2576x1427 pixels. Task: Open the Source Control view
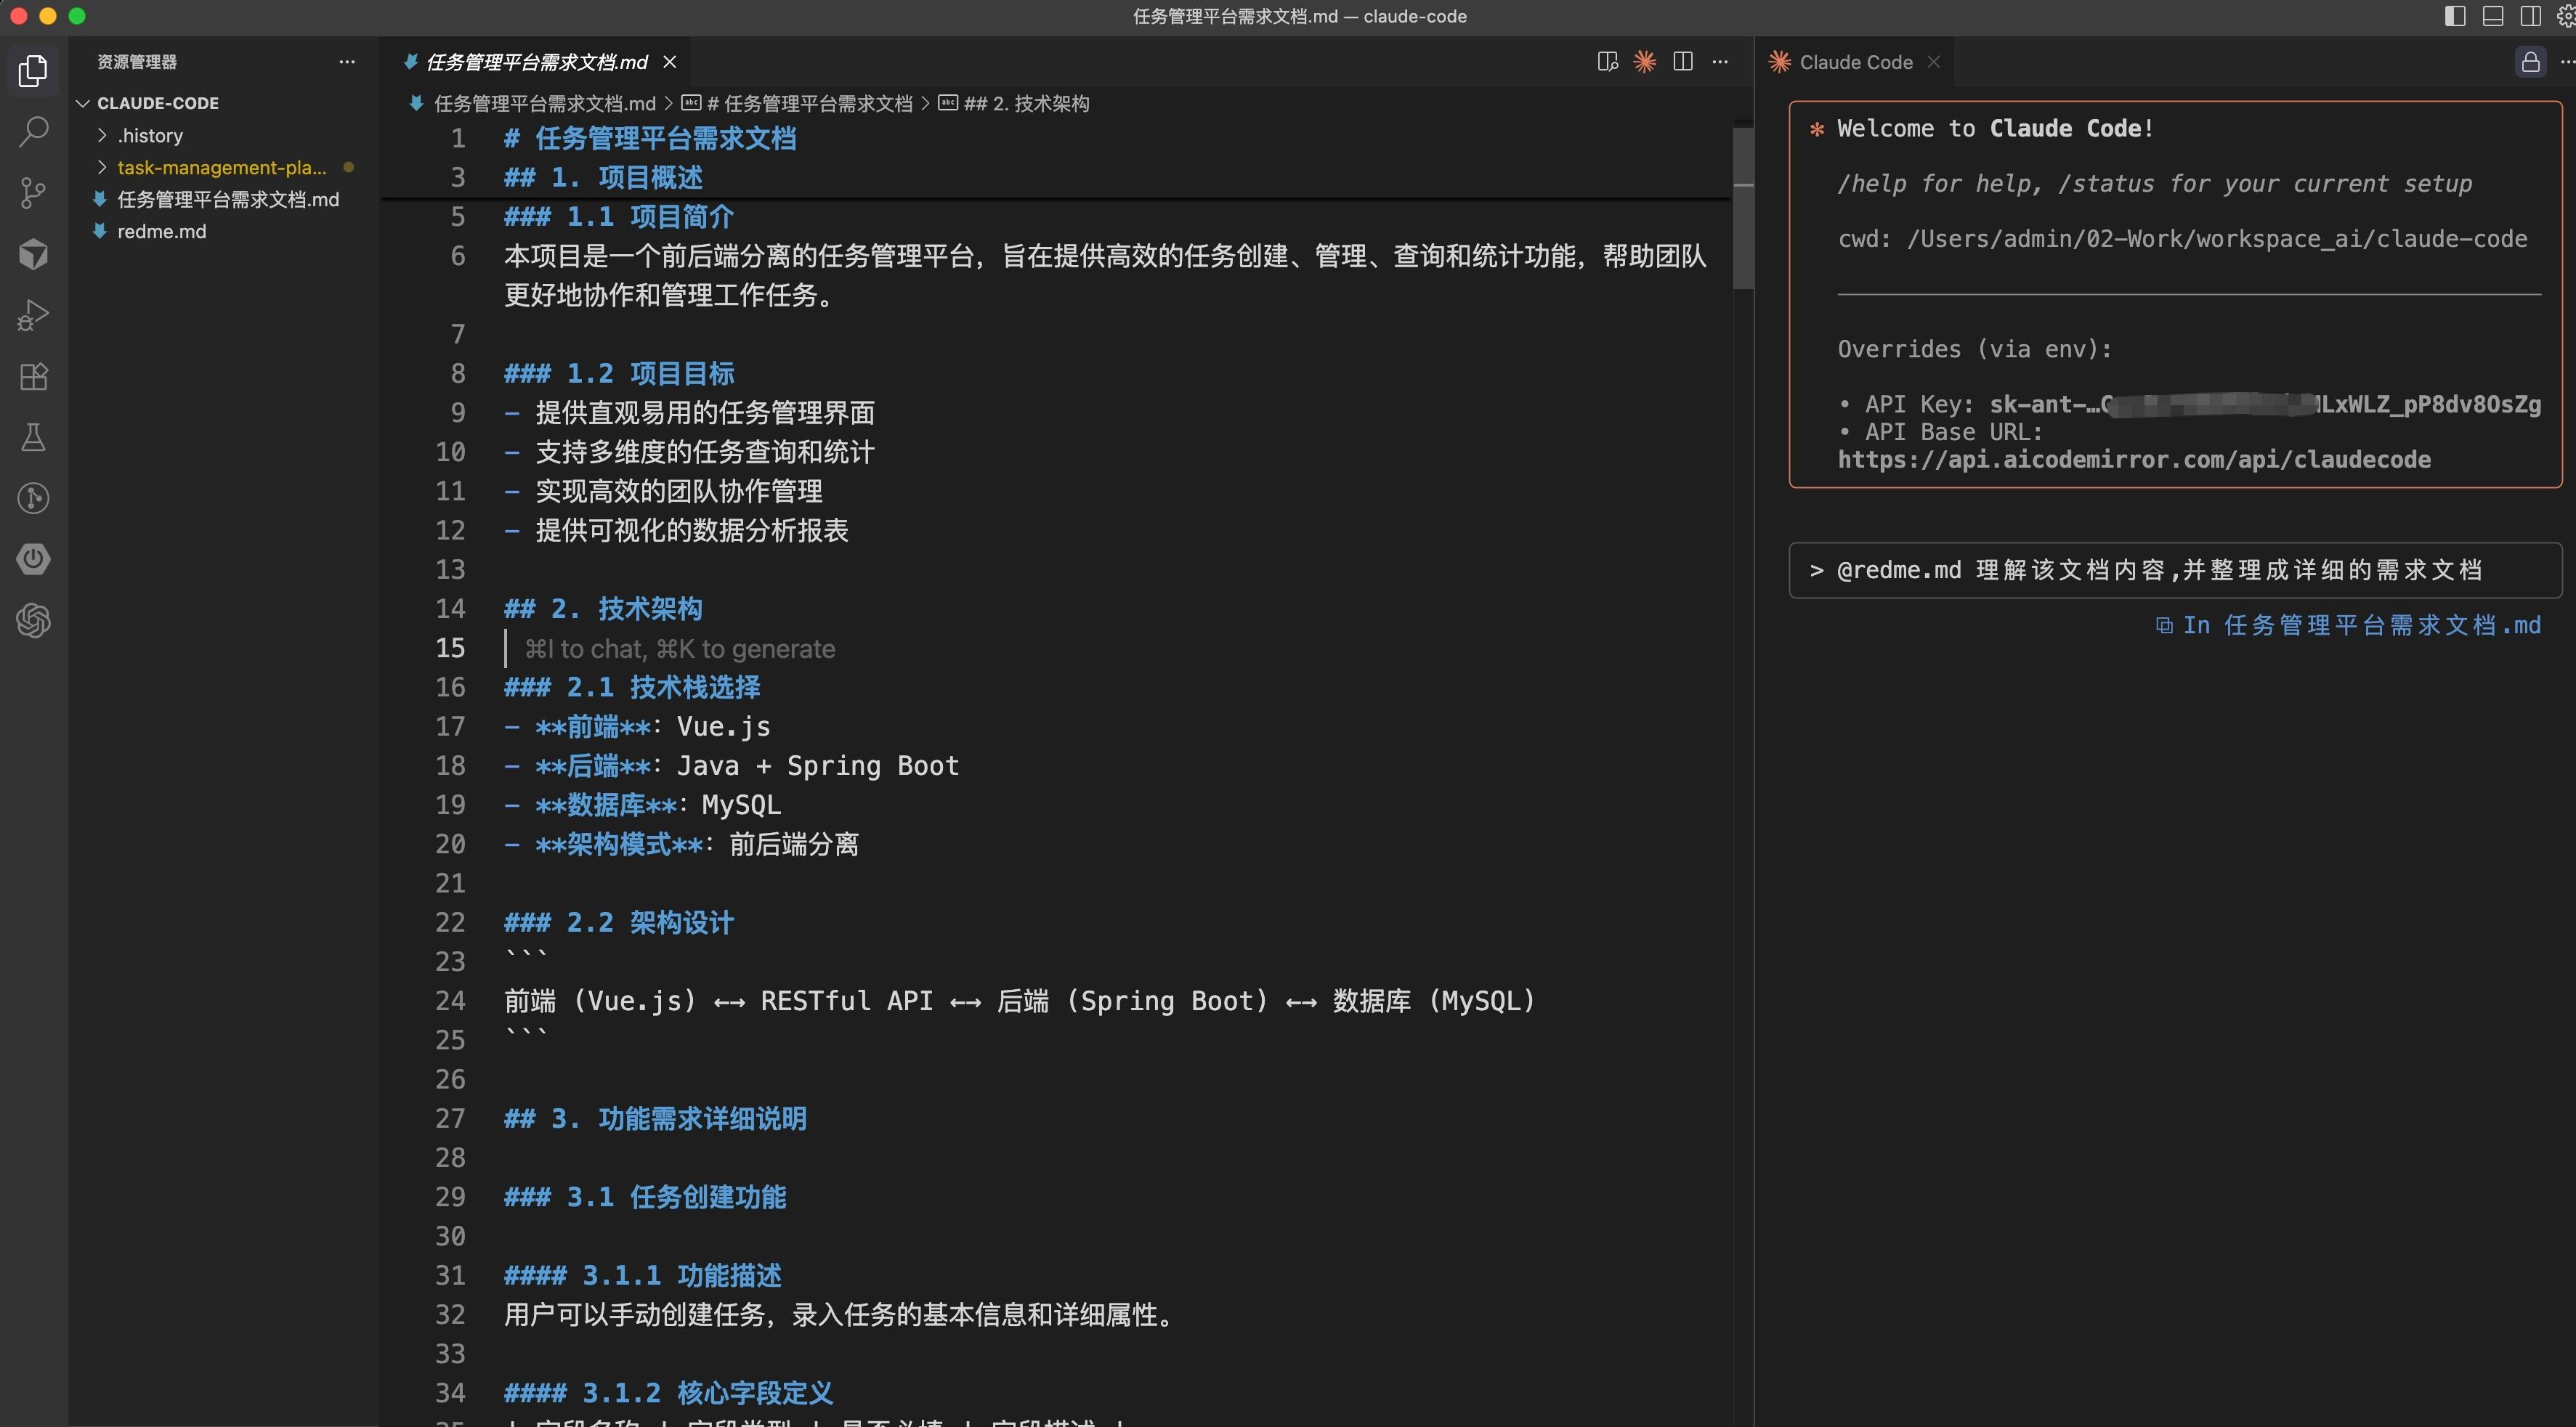click(33, 193)
